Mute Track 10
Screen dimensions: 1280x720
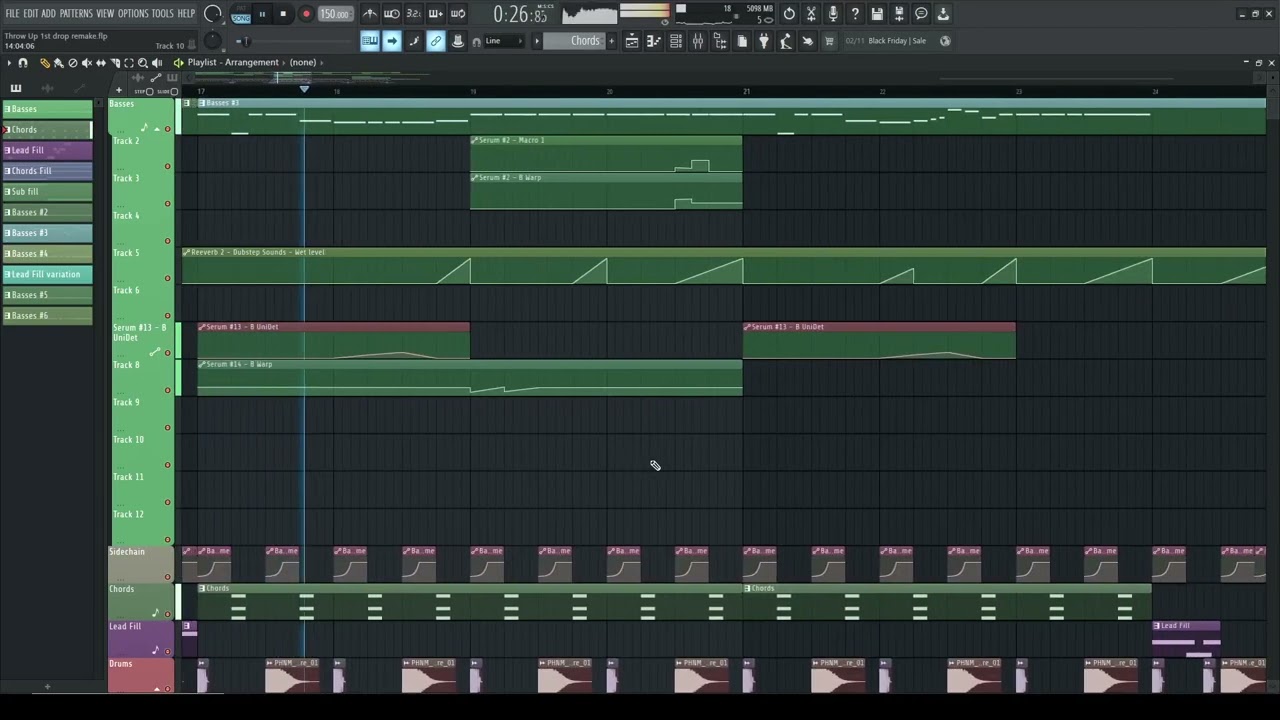pos(167,465)
